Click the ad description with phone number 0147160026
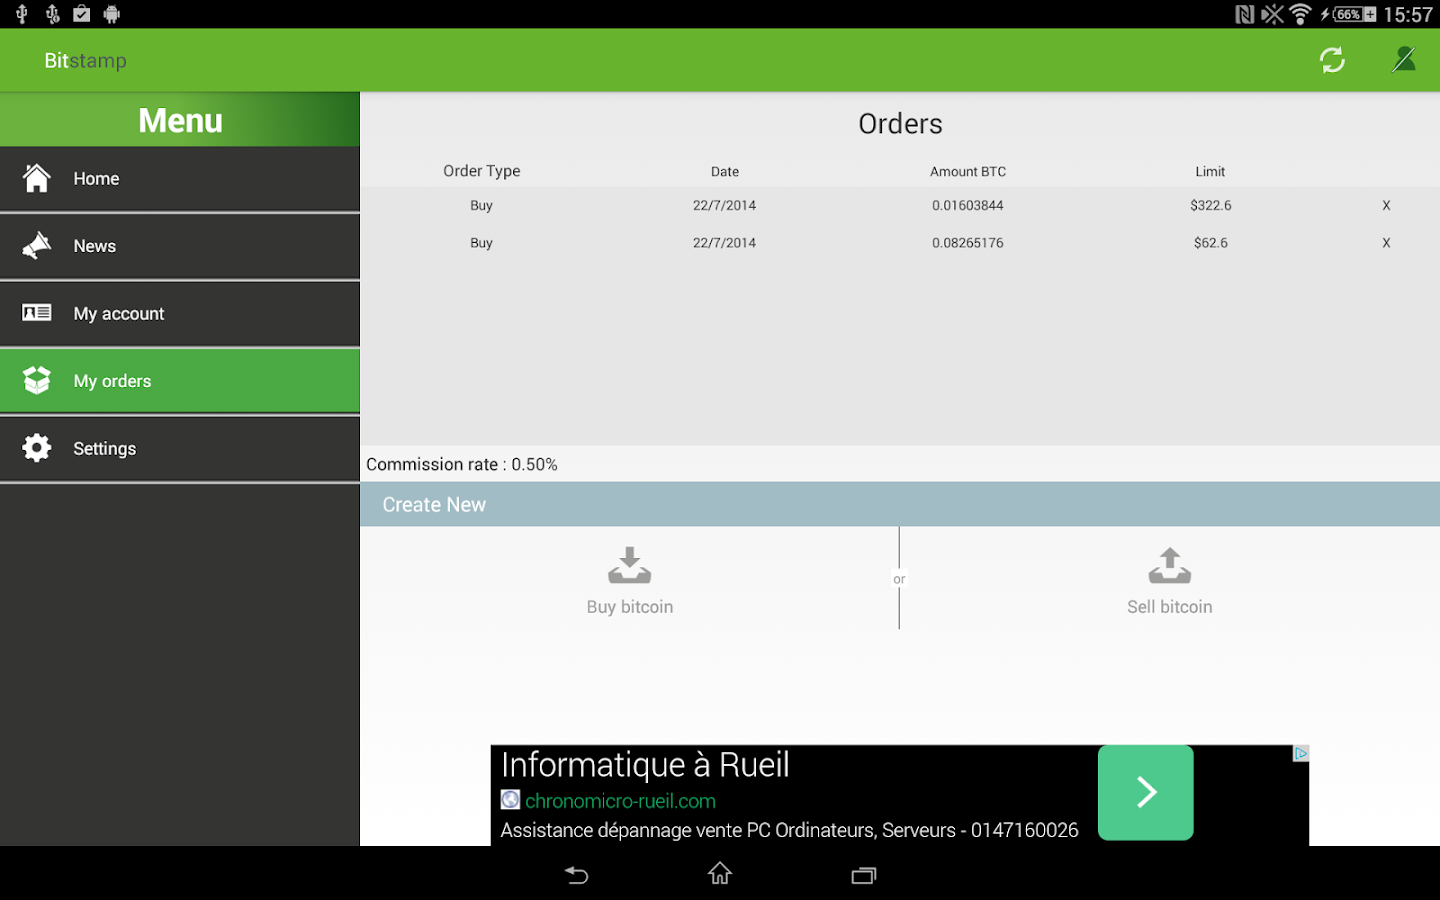1440x900 pixels. pos(789,830)
